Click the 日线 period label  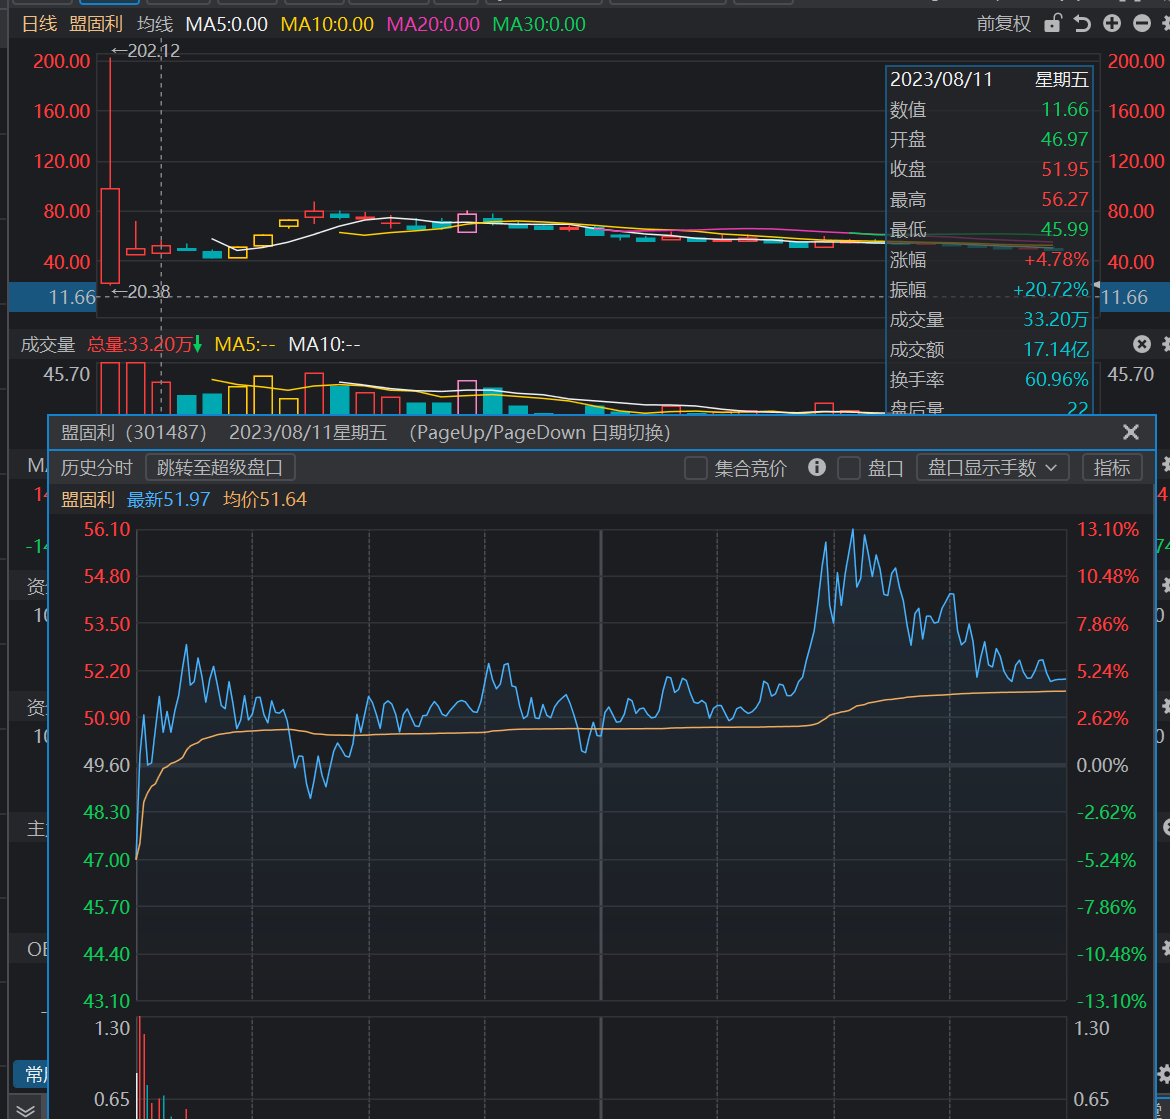point(40,24)
